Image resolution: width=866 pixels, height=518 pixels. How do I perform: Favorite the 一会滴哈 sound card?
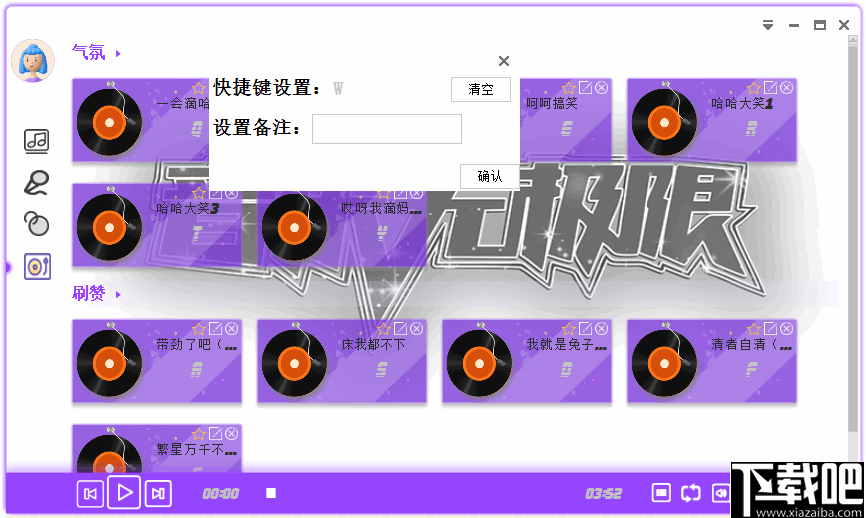(x=199, y=87)
